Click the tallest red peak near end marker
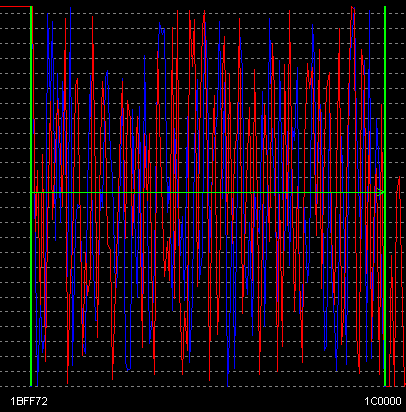 pyautogui.click(x=353, y=8)
